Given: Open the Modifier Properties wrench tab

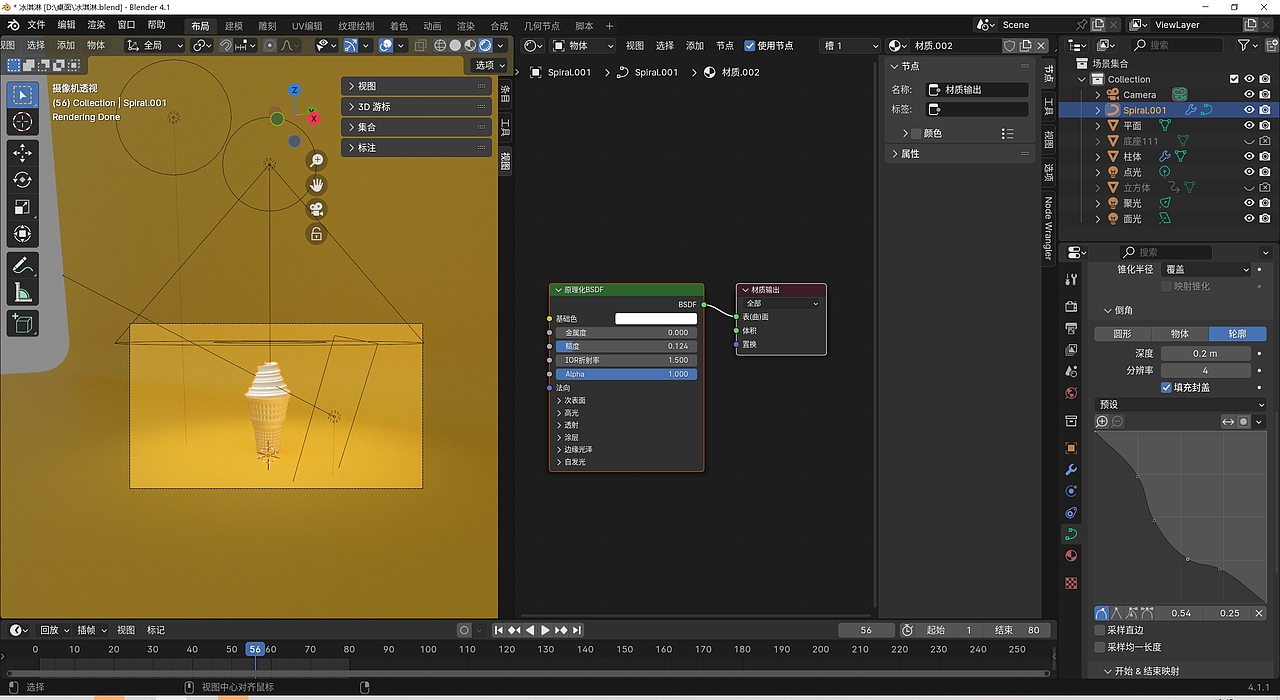Looking at the screenshot, I should tap(1070, 469).
